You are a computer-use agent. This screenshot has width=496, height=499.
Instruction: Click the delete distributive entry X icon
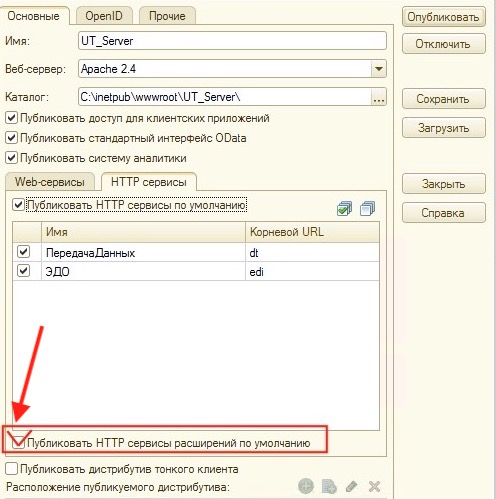[x=374, y=487]
